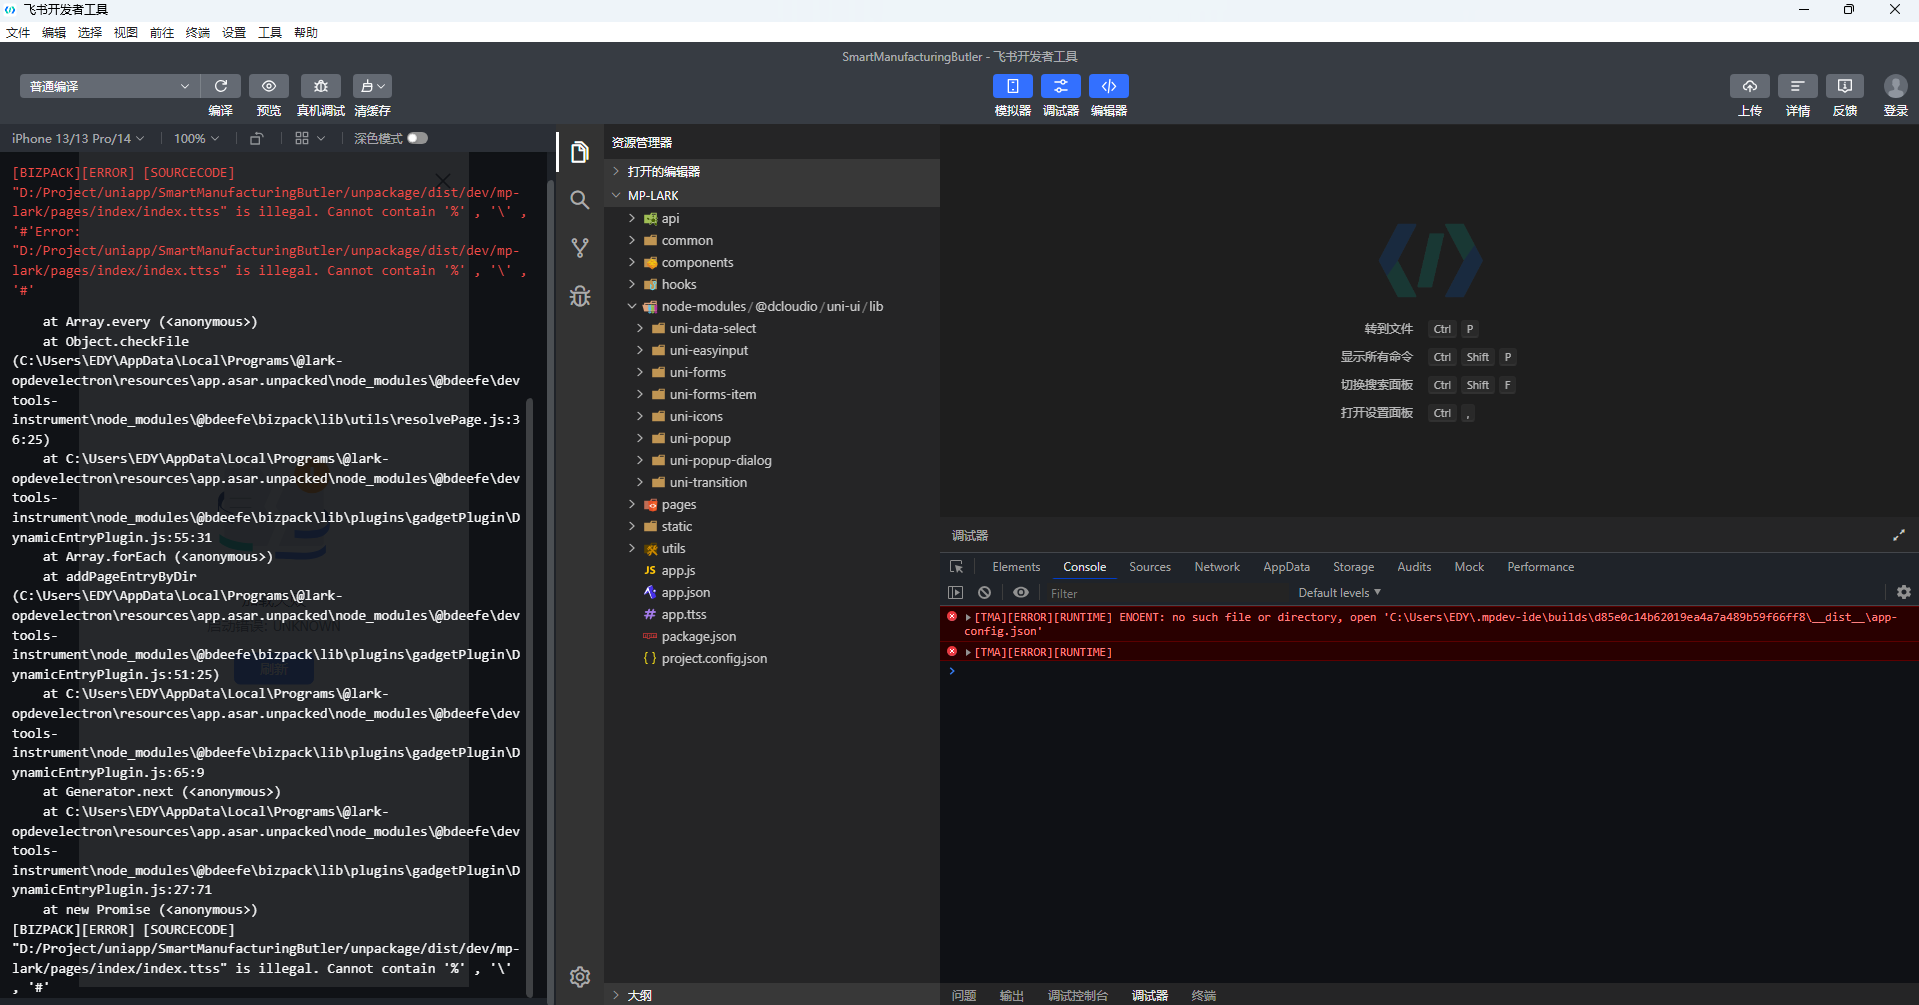Screen dimensions: 1919x1005
Task: Switch to the Network tab
Action: point(1216,567)
